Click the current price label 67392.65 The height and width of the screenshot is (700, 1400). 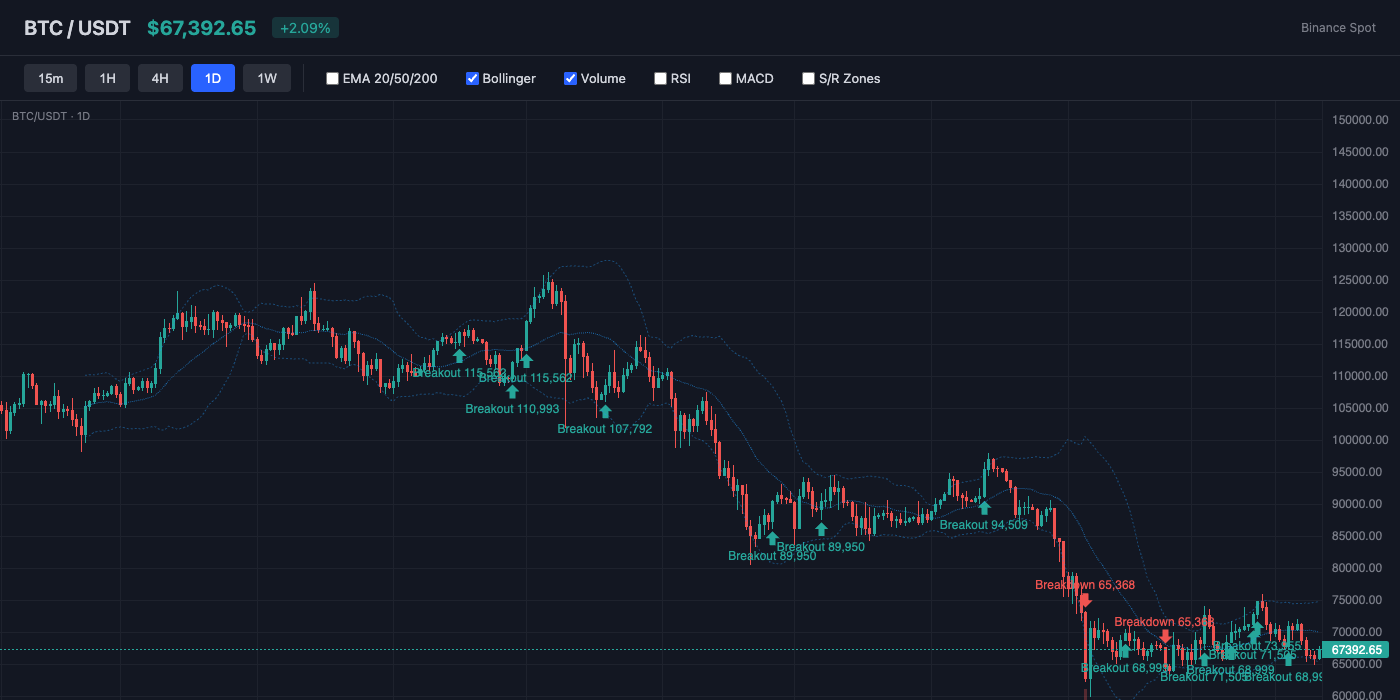pos(1356,649)
